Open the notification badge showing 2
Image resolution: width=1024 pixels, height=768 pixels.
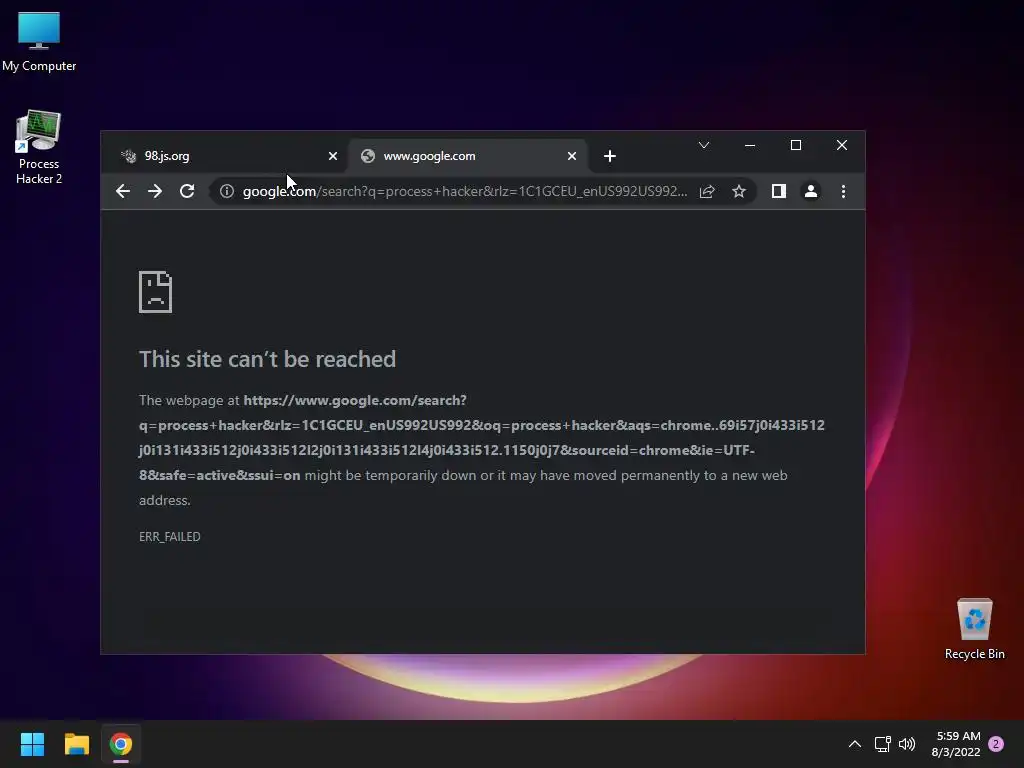tap(996, 744)
